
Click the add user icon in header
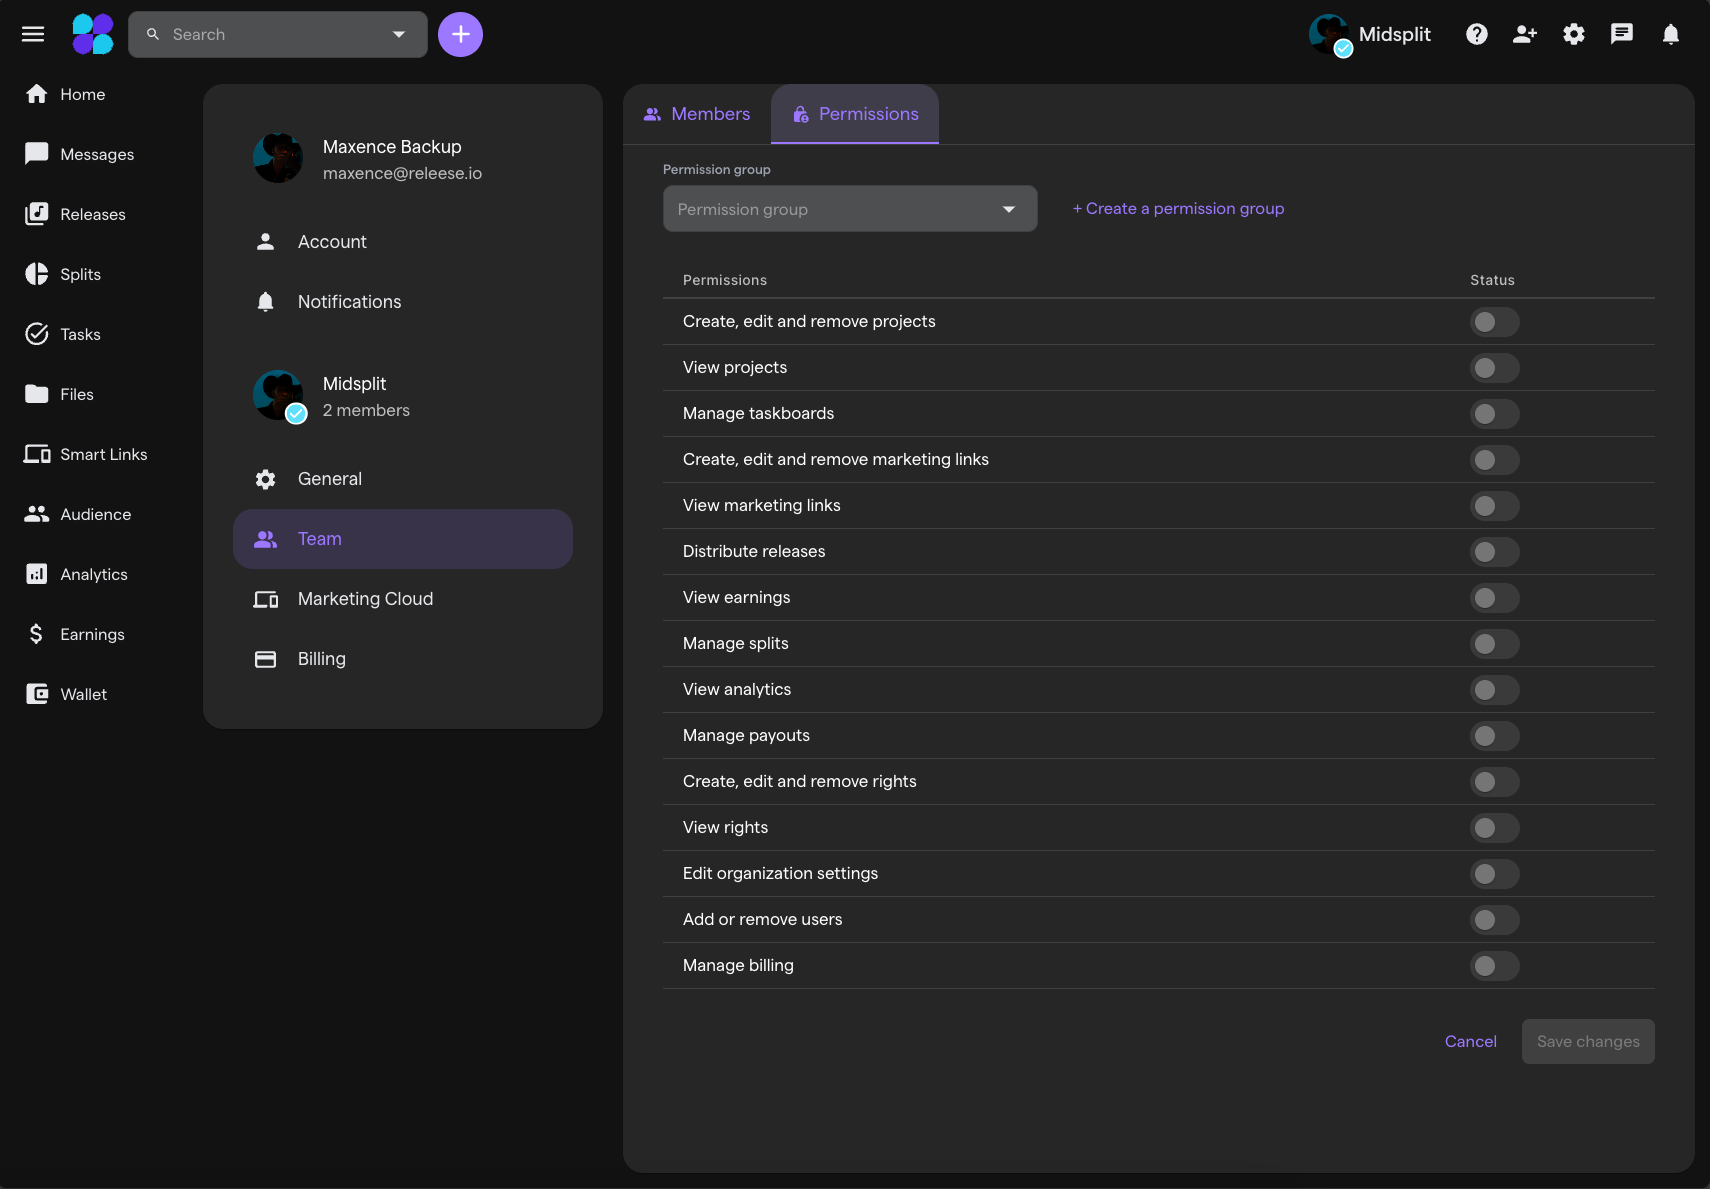point(1525,34)
